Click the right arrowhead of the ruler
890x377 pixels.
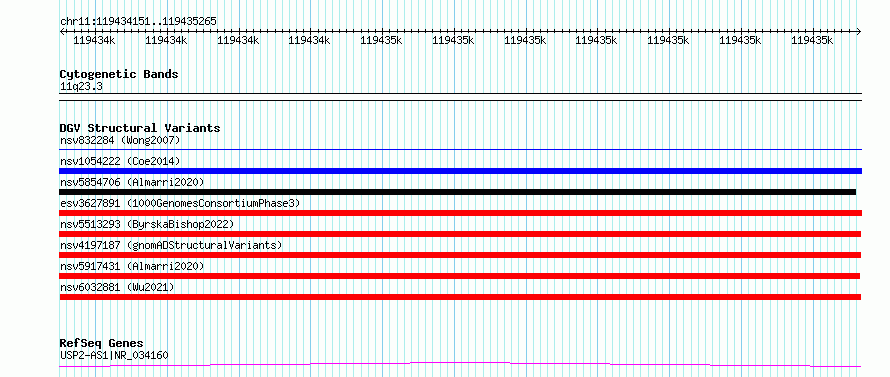point(859,31)
